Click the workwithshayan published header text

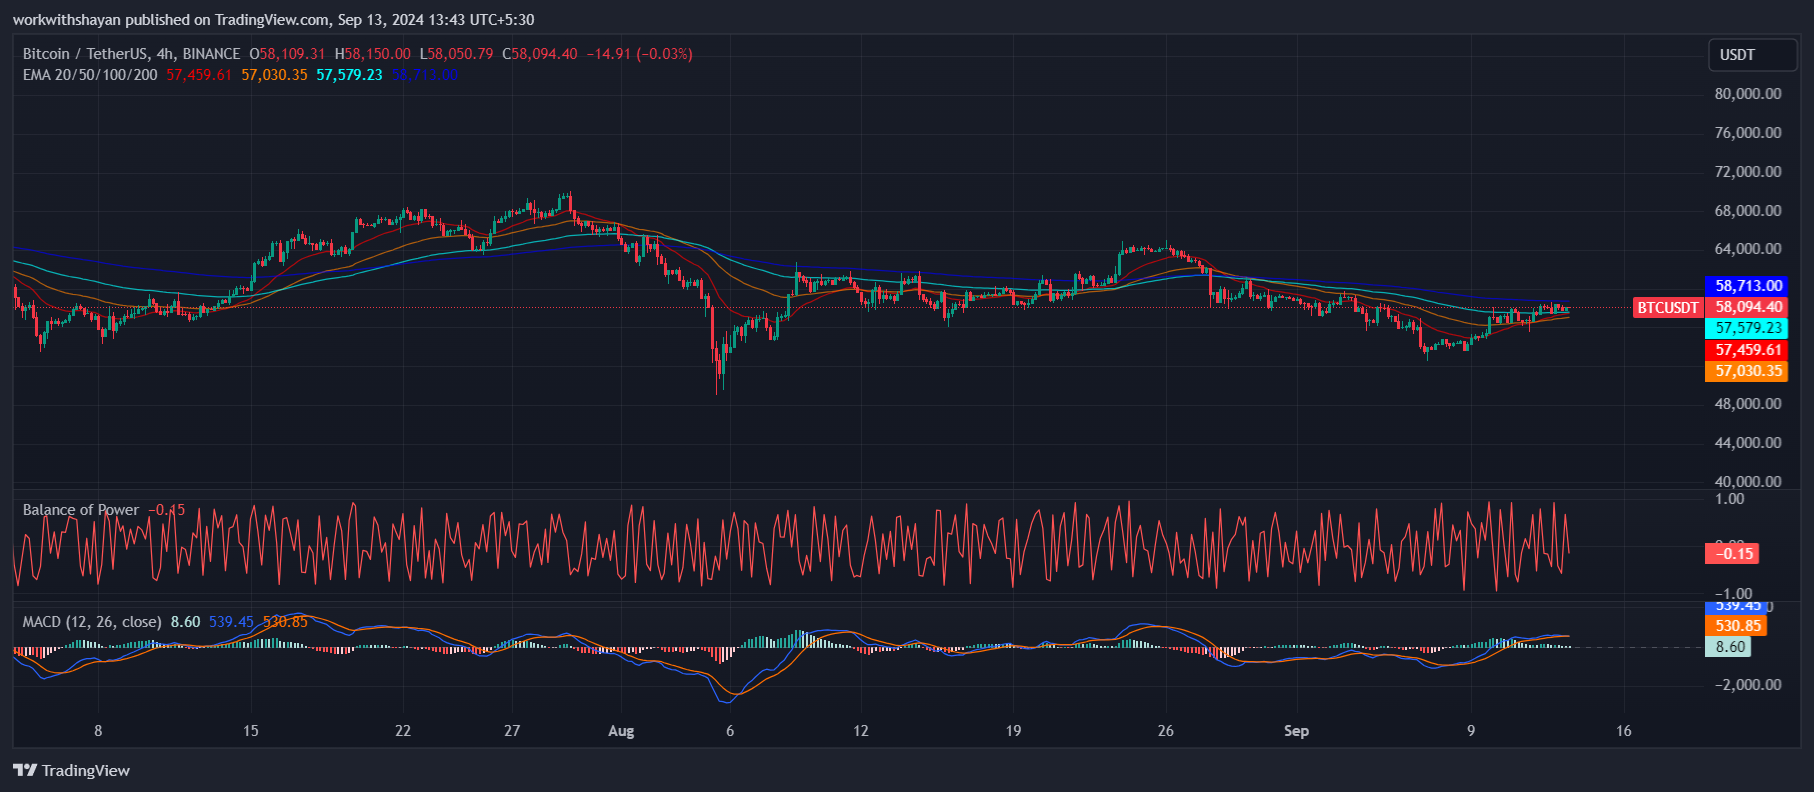point(273,20)
